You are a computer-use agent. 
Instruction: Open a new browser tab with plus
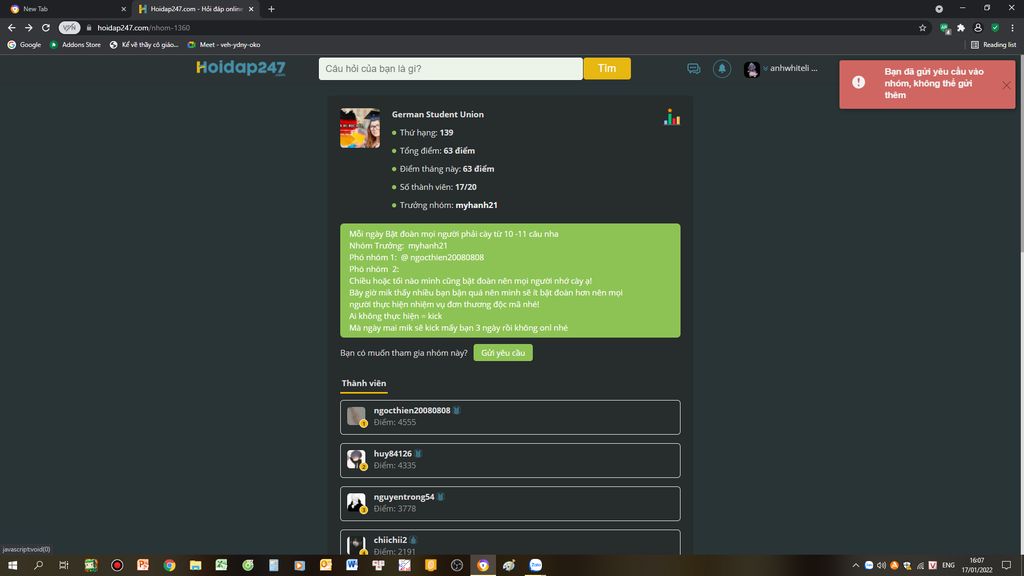(x=271, y=9)
